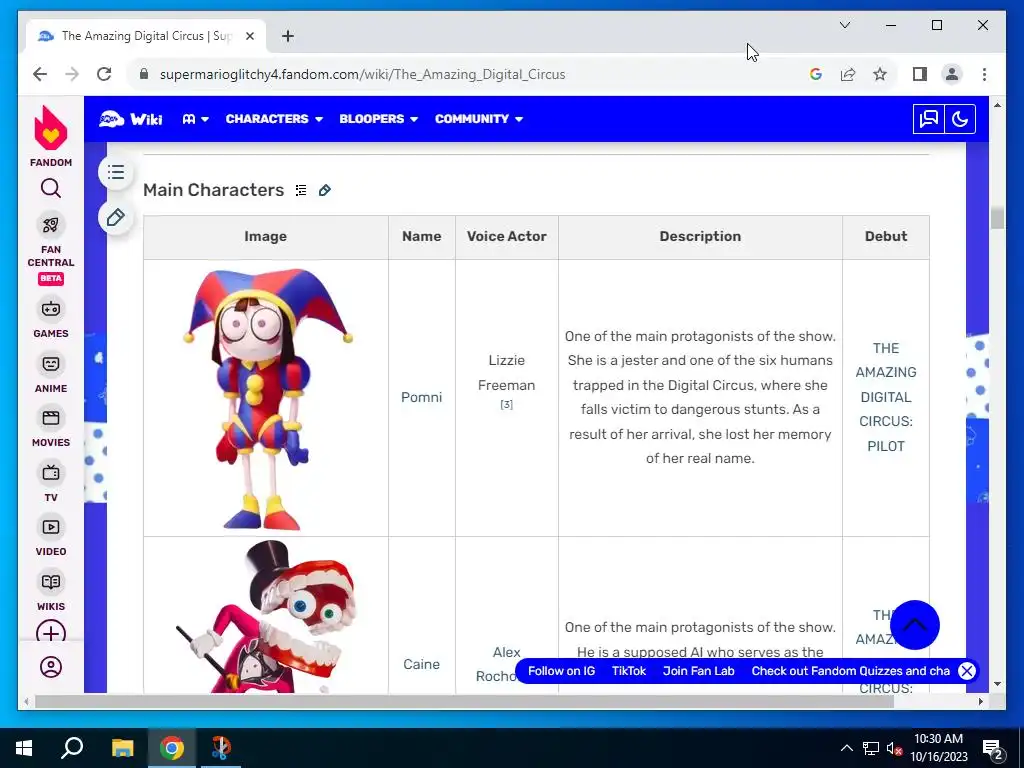Open Snipping Tool on the taskbar
The height and width of the screenshot is (768, 1024).
(x=221, y=748)
